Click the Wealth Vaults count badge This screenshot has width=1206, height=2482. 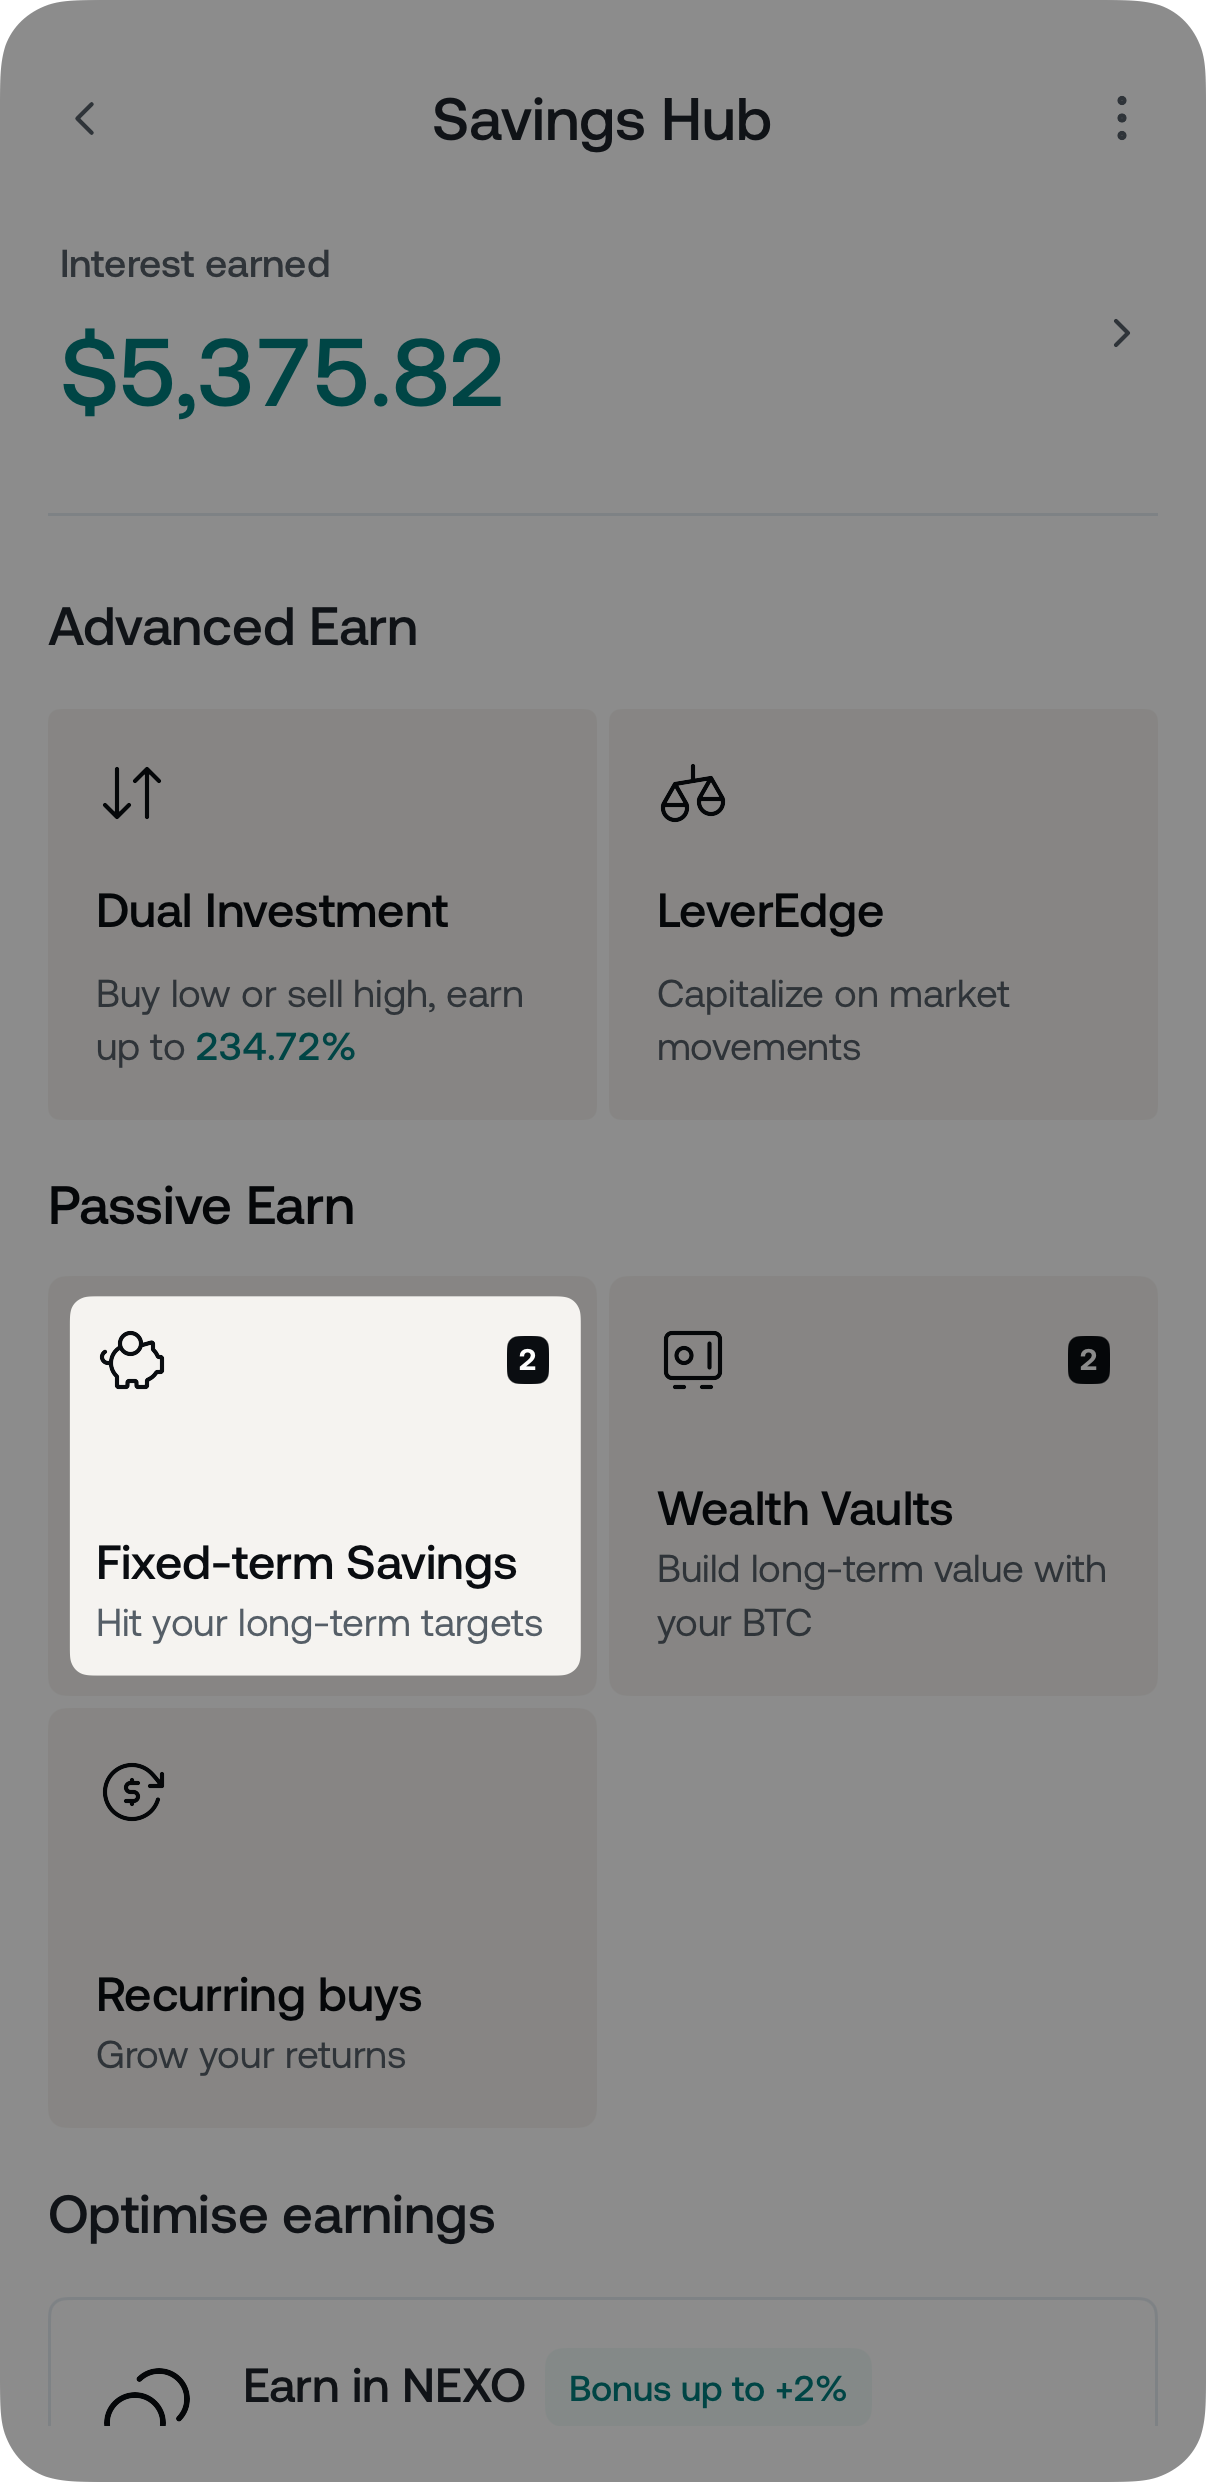pyautogui.click(x=1088, y=1360)
